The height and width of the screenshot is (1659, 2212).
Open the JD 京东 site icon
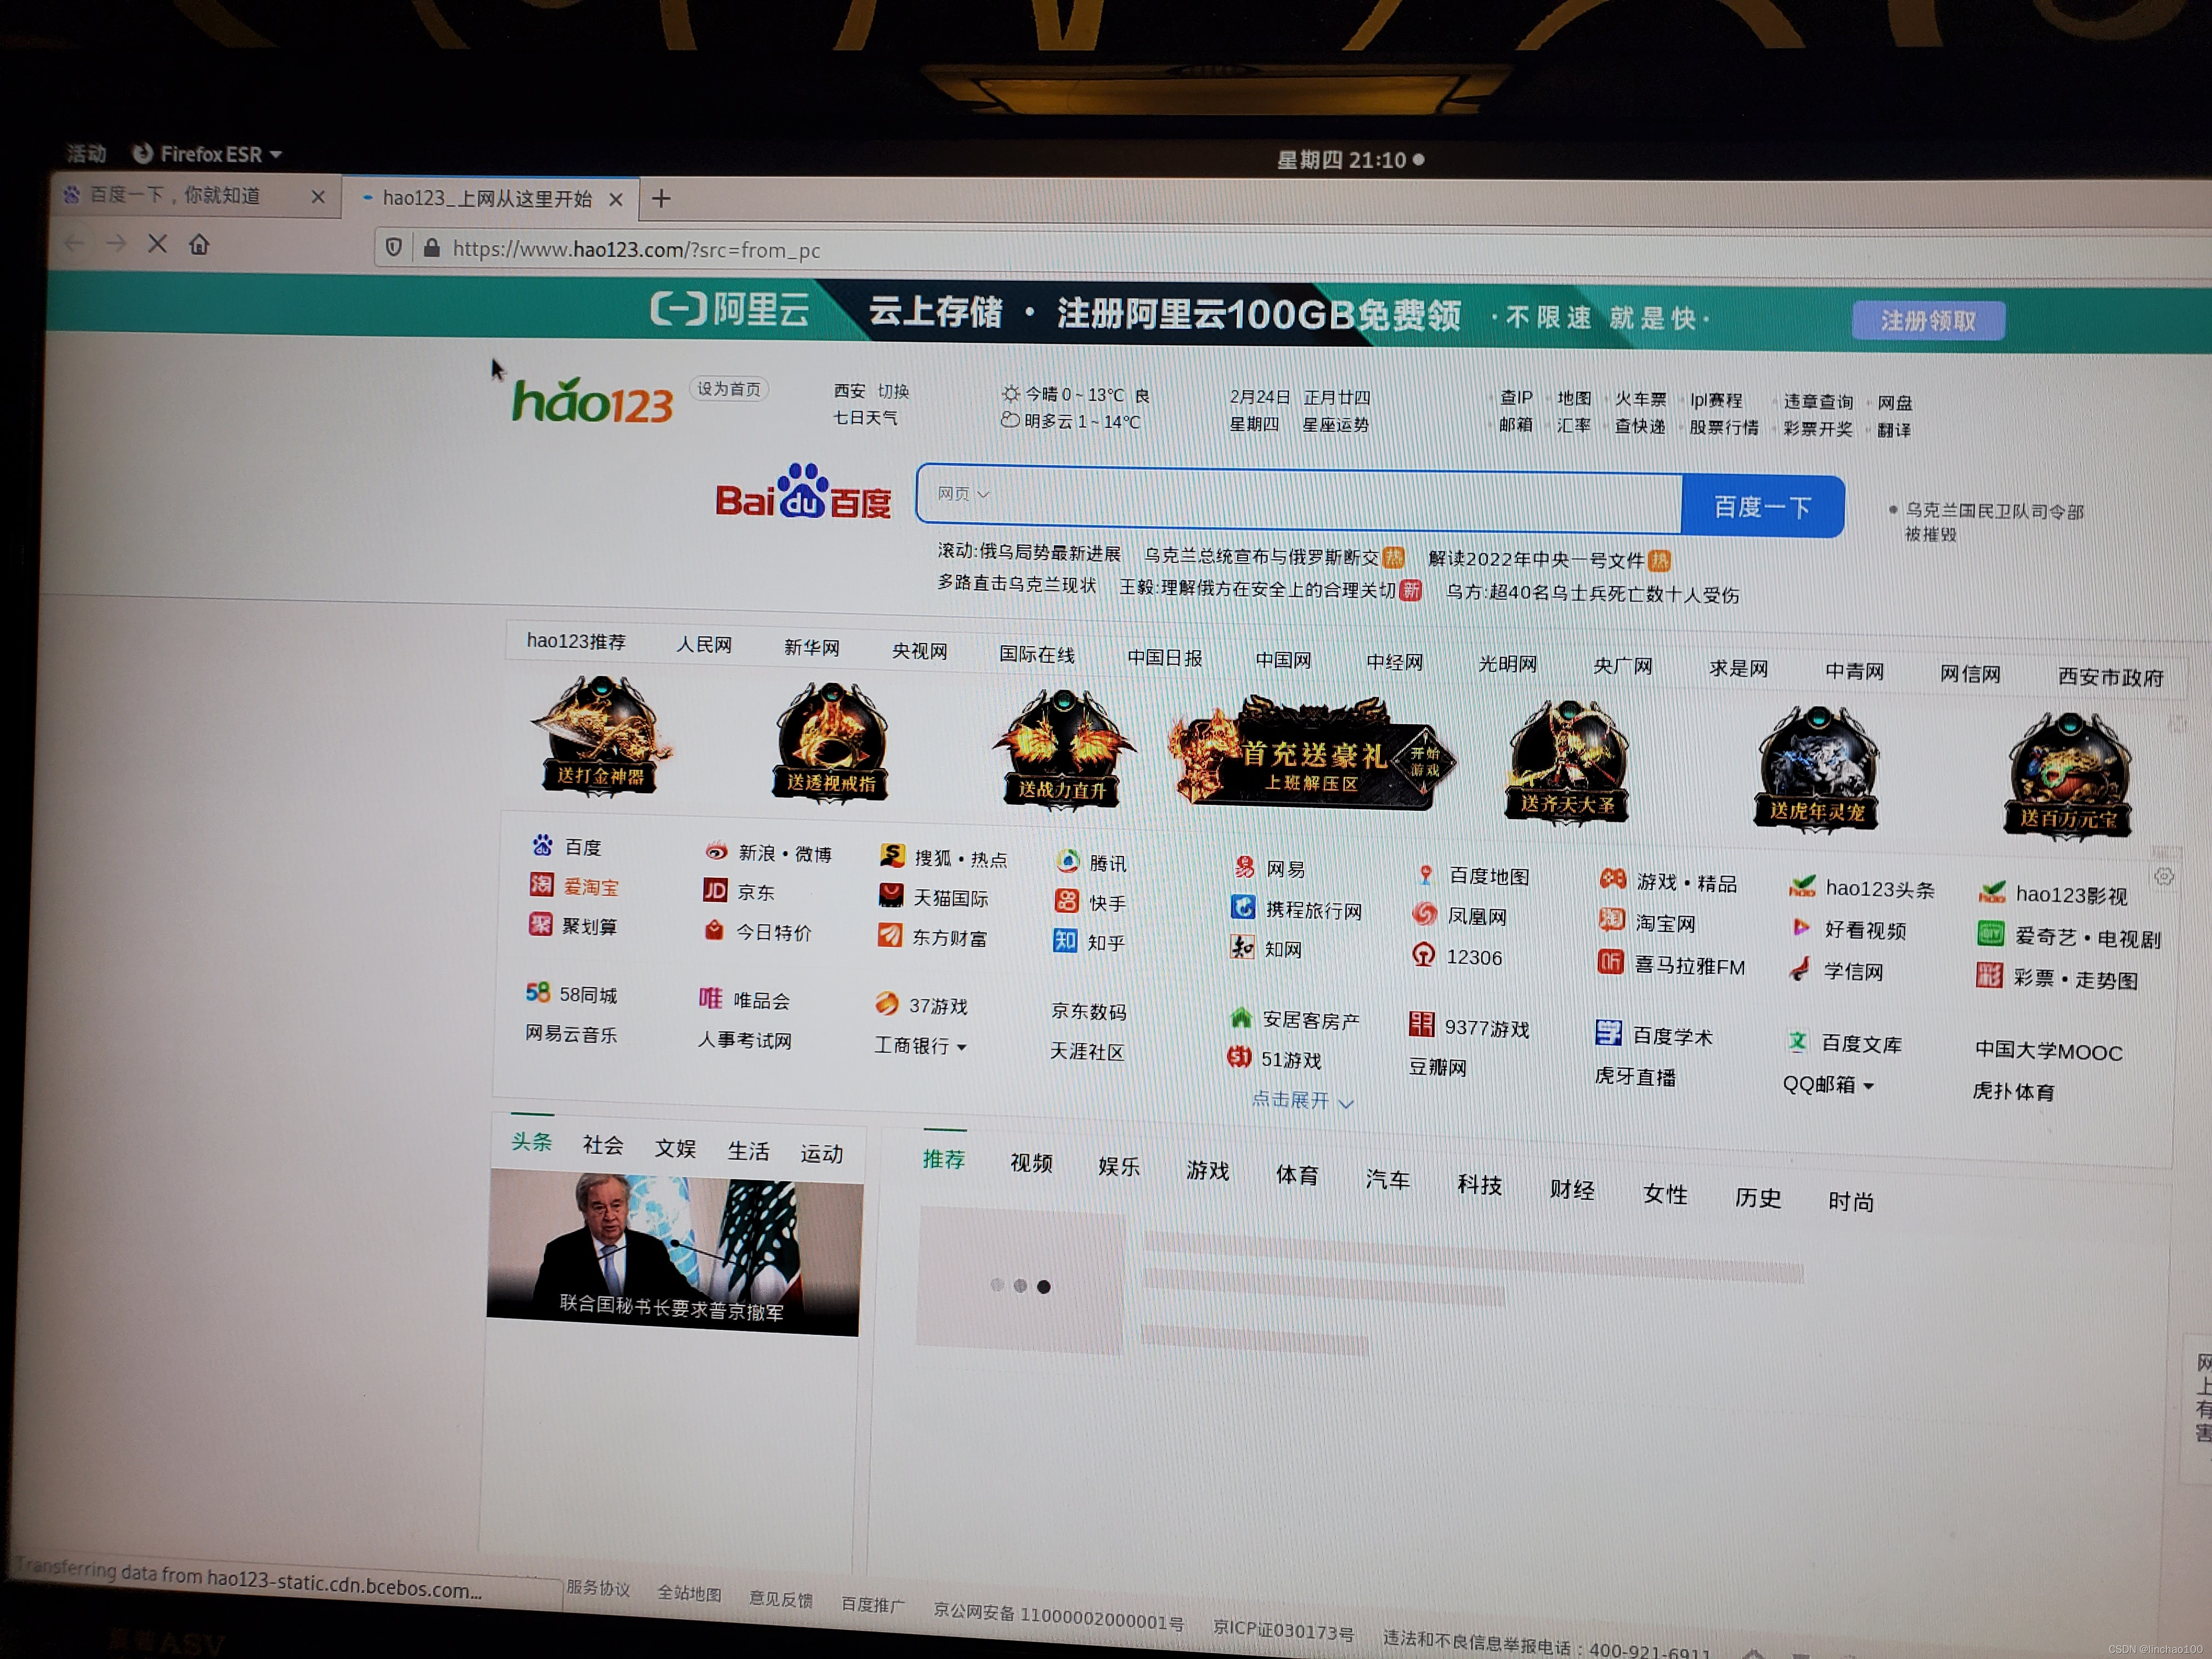click(x=715, y=890)
